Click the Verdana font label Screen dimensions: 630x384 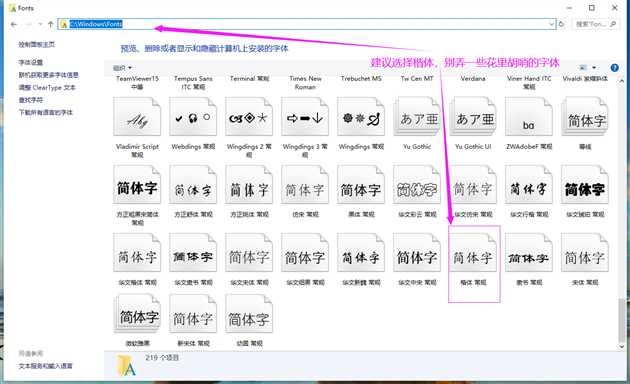(473, 78)
